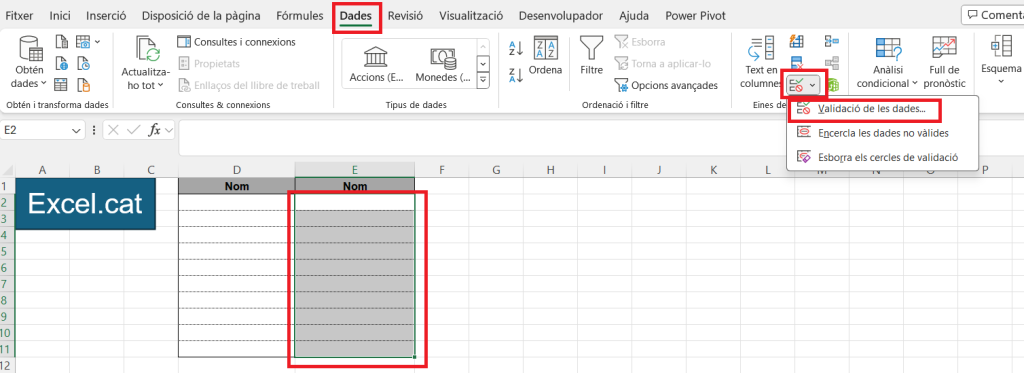The image size is (1024, 373).
Task: Switch to the Ajuda tab
Action: click(x=634, y=16)
